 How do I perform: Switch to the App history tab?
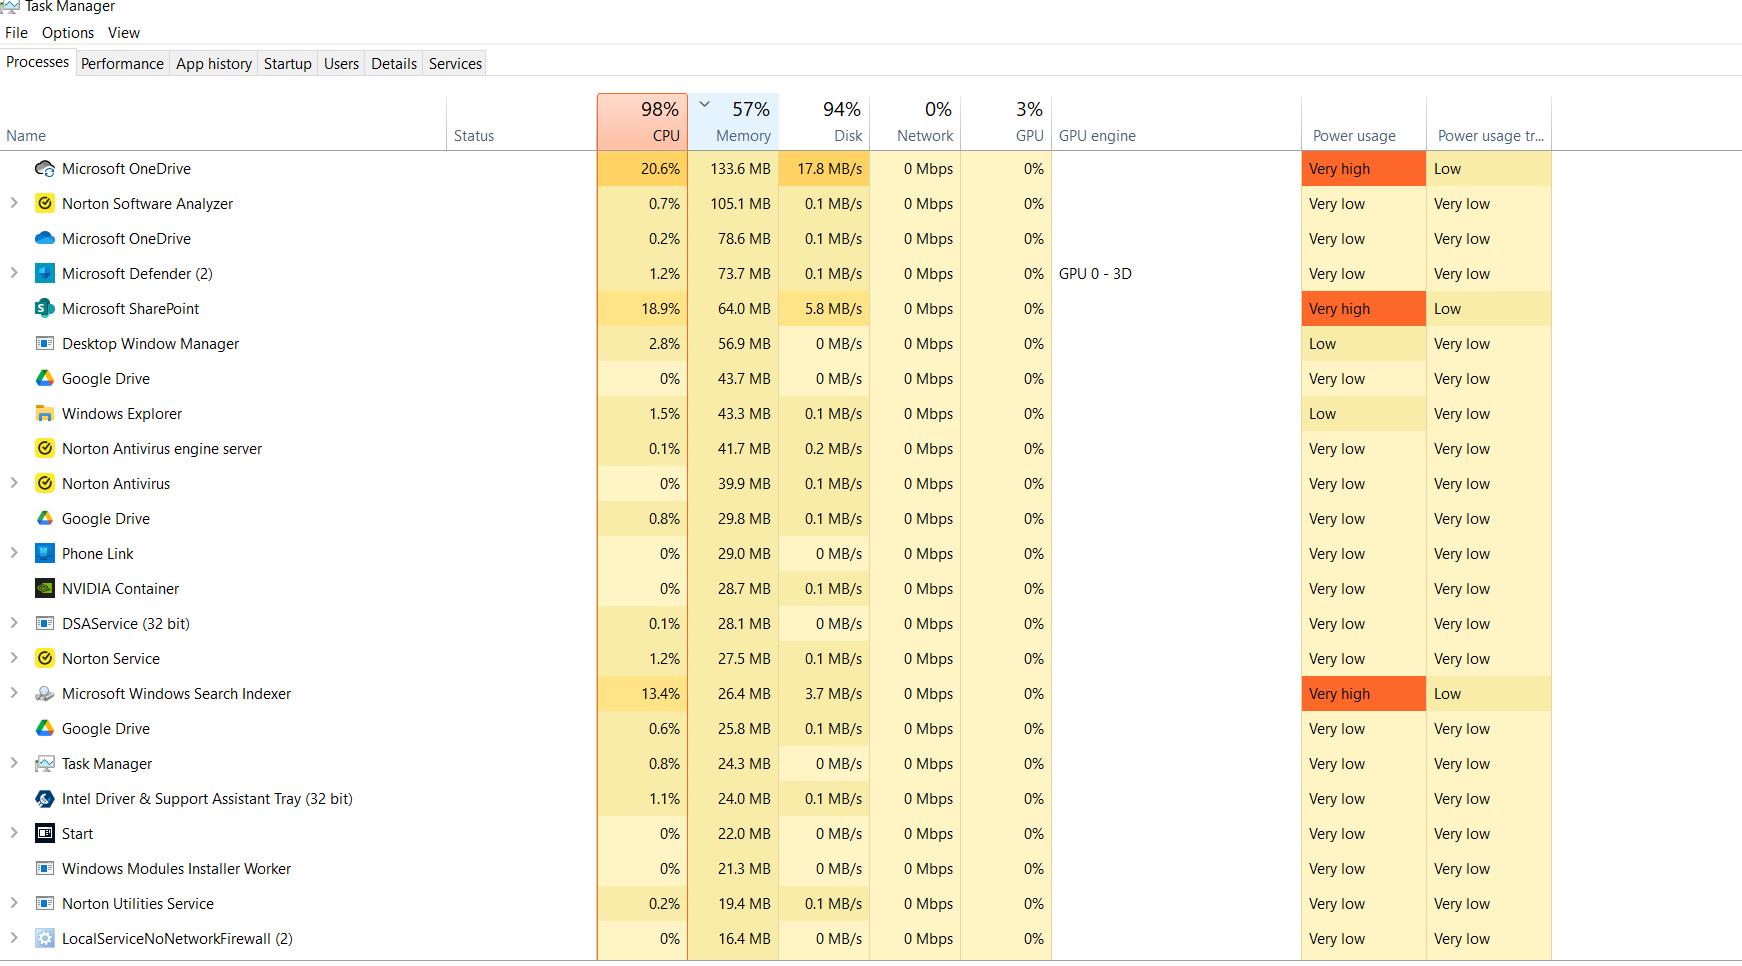(214, 64)
